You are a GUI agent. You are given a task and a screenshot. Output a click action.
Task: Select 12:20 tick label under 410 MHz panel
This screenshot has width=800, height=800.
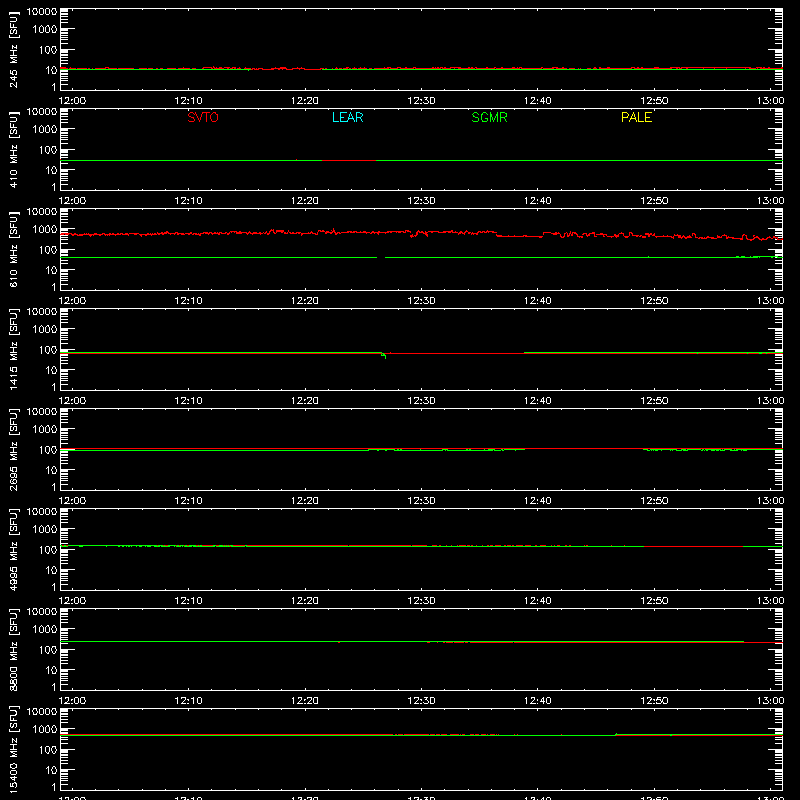[x=305, y=201]
